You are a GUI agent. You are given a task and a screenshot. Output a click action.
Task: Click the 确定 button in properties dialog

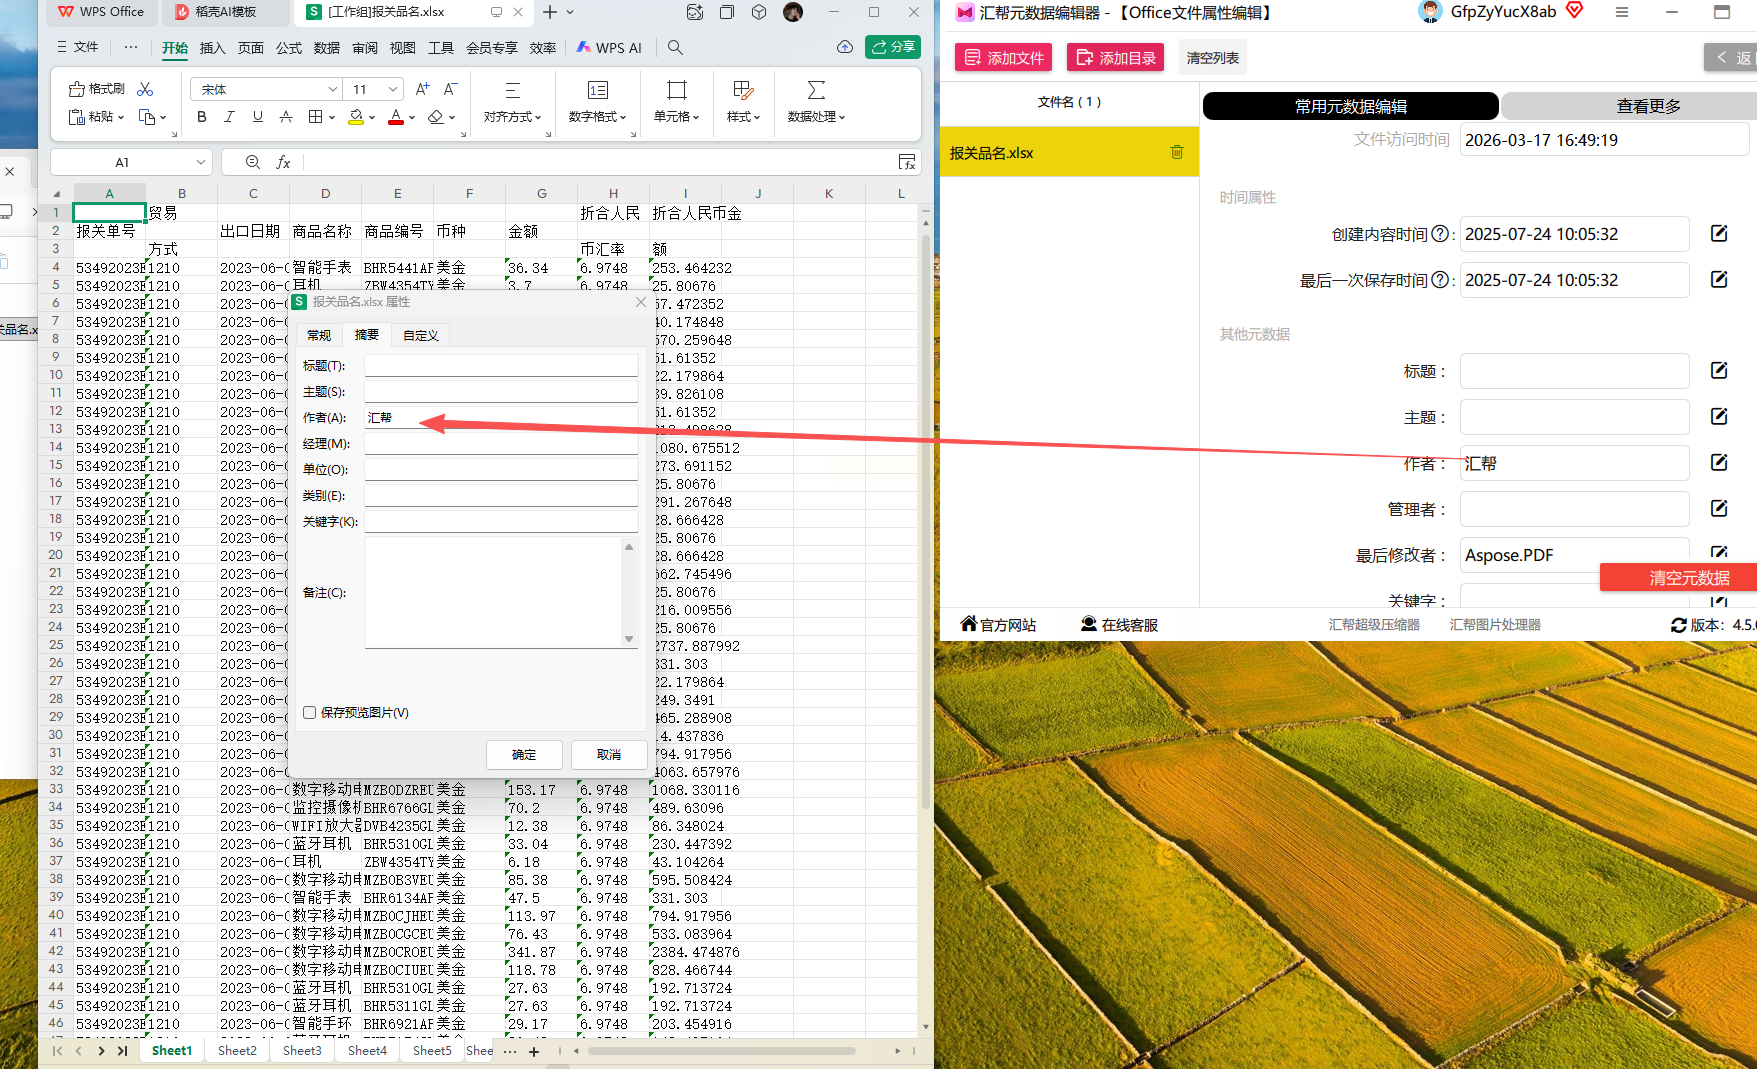coord(524,755)
